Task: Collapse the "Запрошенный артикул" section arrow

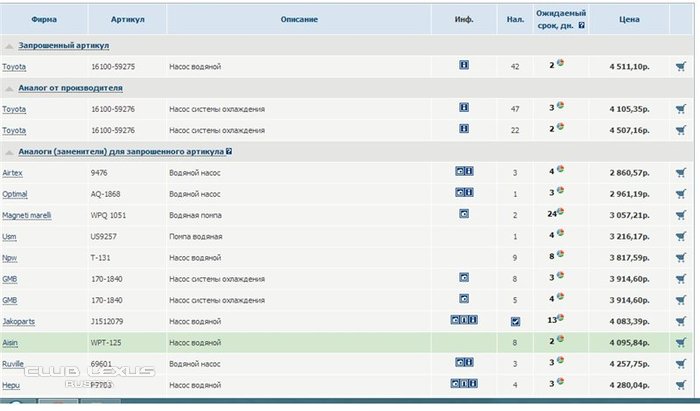Action: [x=9, y=46]
